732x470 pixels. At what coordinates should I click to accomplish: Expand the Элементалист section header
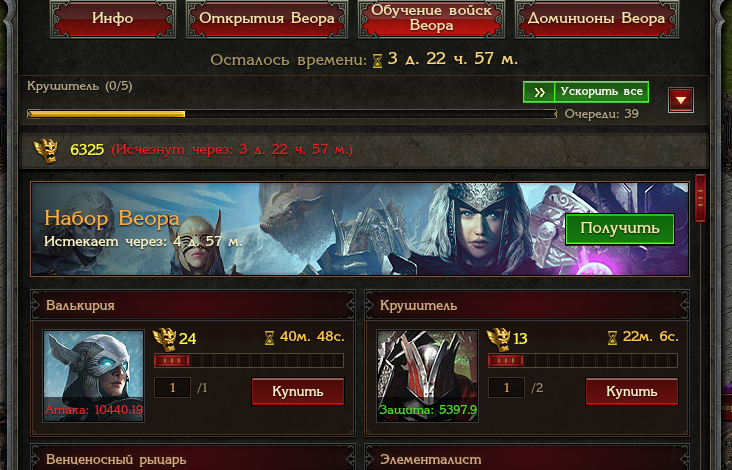527,458
